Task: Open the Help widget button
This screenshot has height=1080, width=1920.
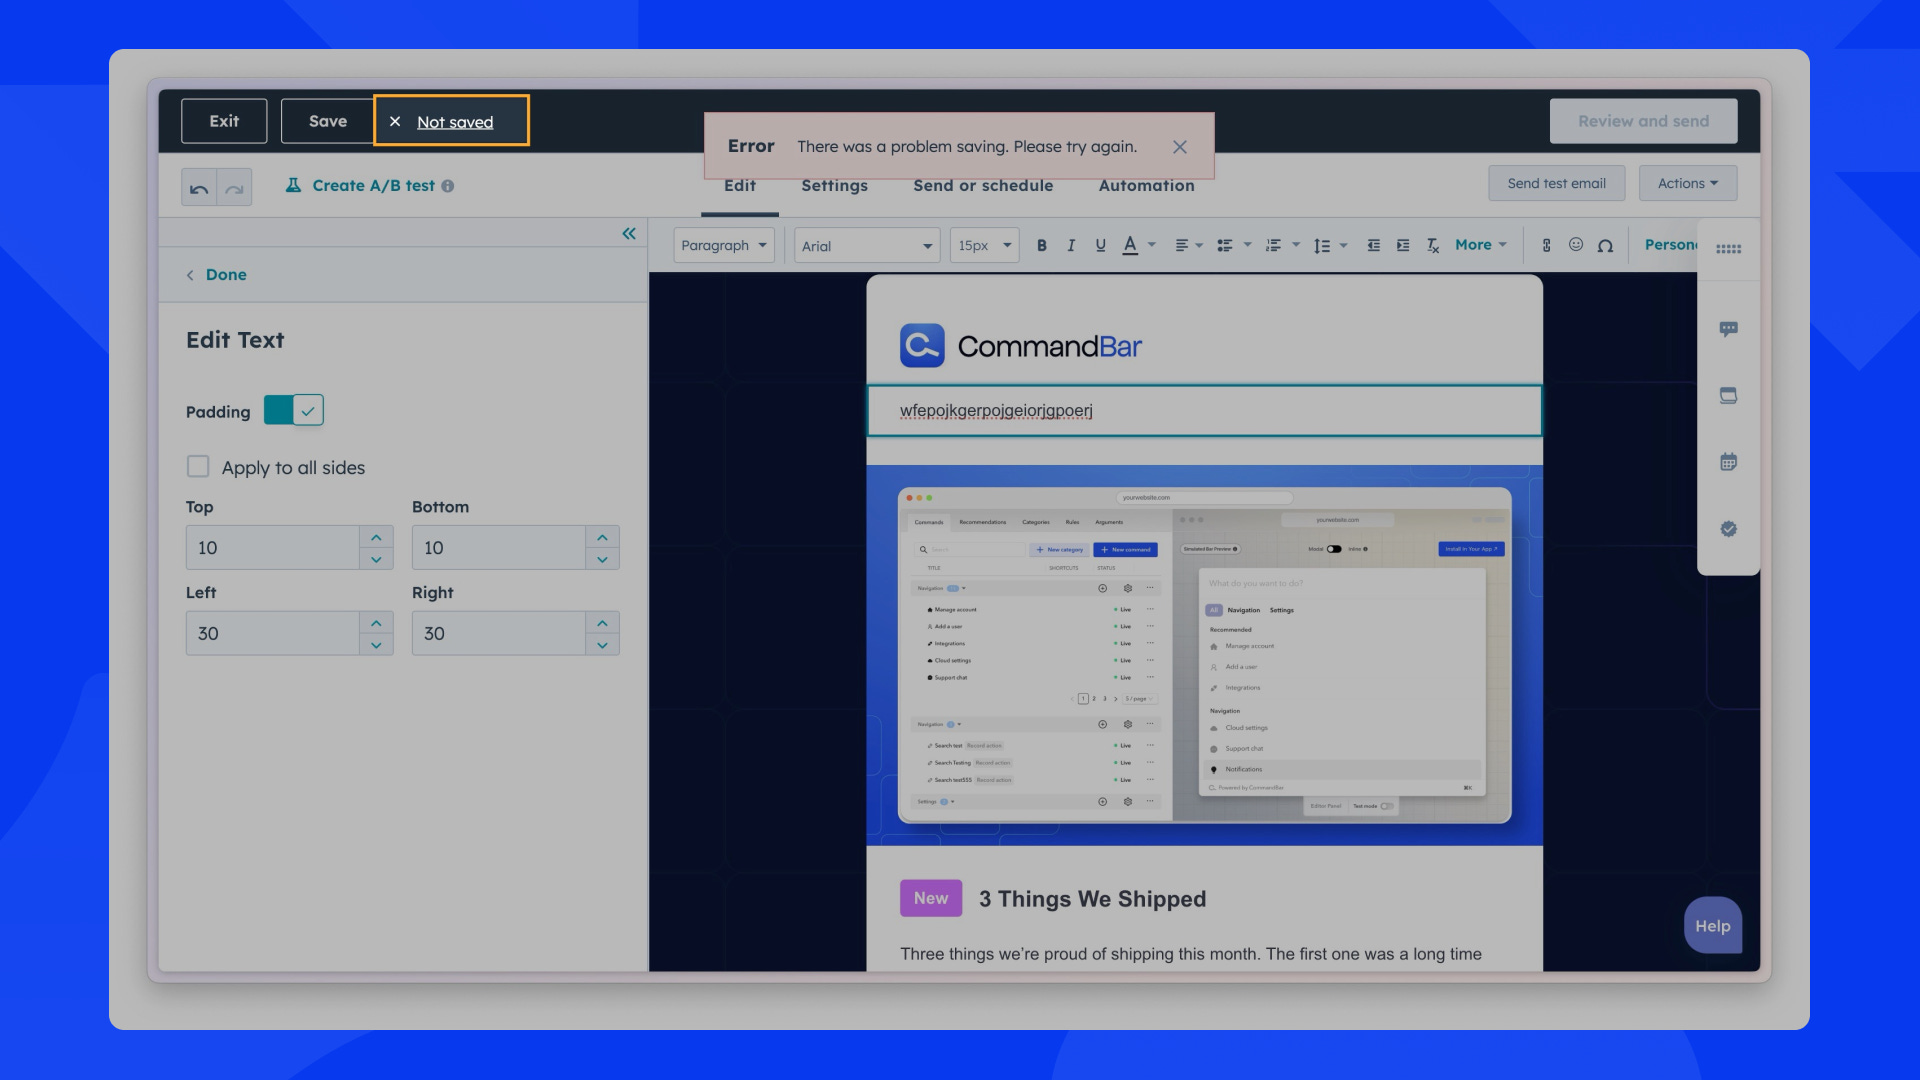Action: pos(1713,926)
